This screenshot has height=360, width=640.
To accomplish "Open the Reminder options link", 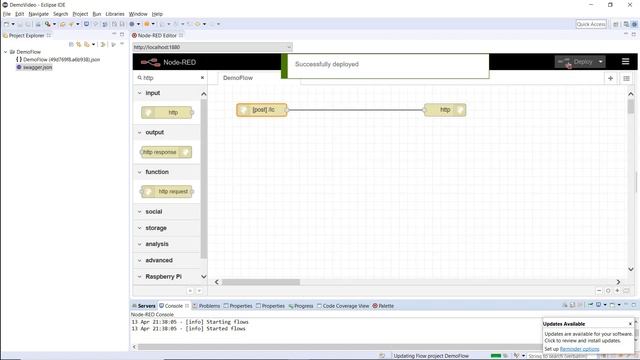I will tap(580, 349).
